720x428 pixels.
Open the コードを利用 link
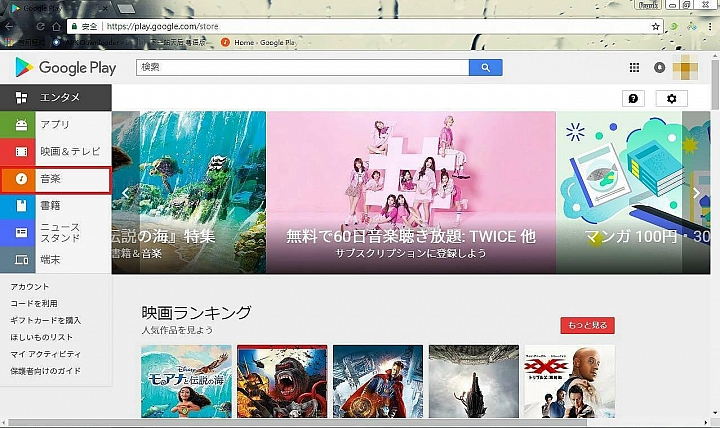point(34,304)
